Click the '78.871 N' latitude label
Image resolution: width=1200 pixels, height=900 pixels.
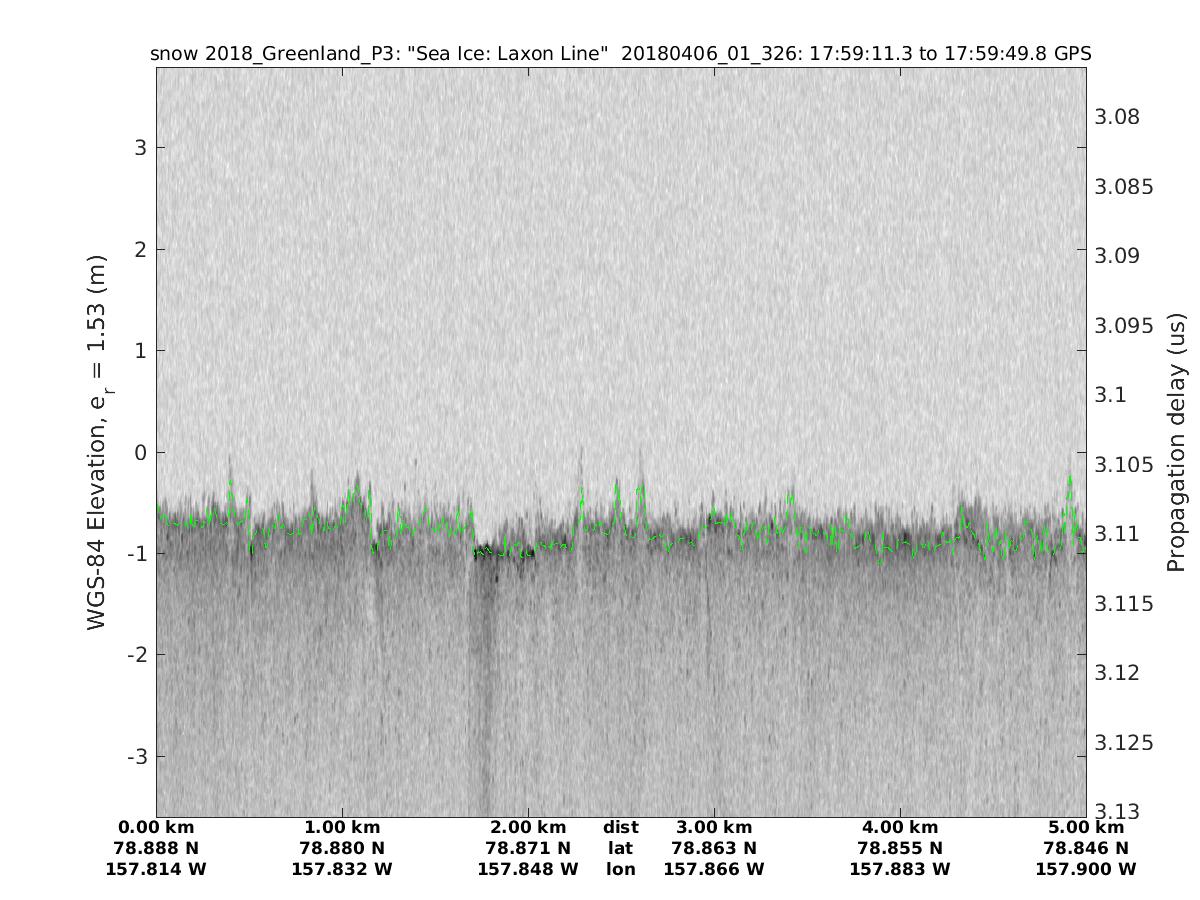click(x=528, y=849)
